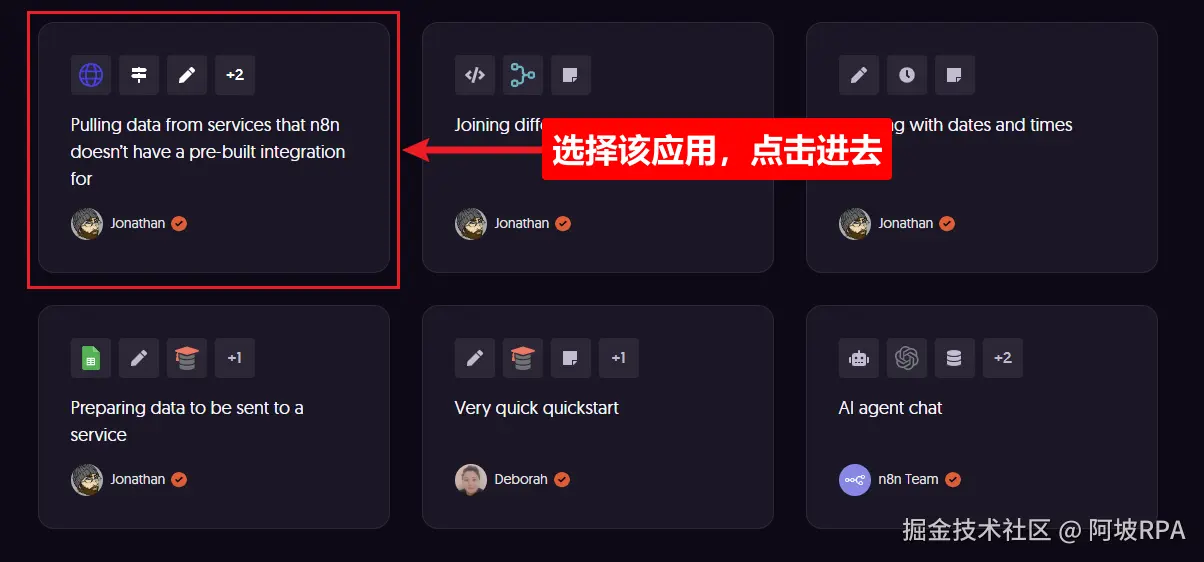
Task: Click the signpost switch icon in first card
Action: (x=139, y=75)
